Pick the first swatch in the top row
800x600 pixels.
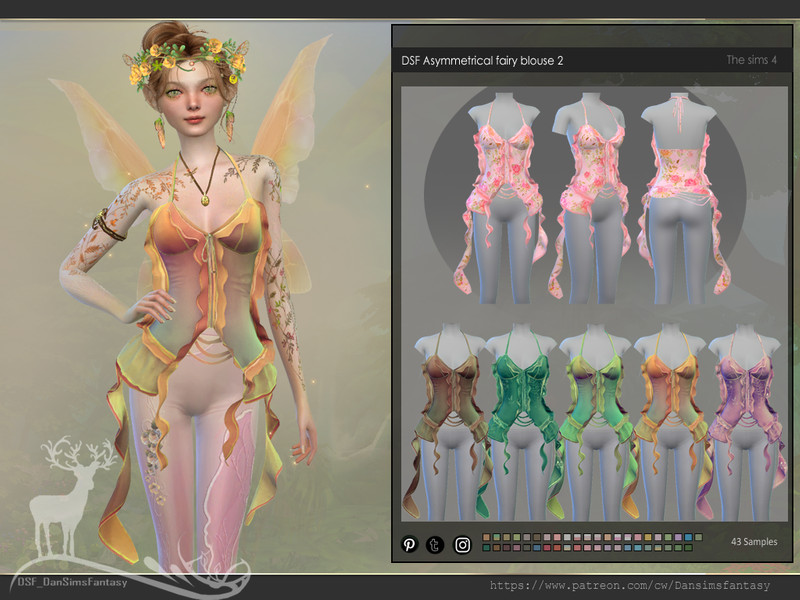[487, 538]
